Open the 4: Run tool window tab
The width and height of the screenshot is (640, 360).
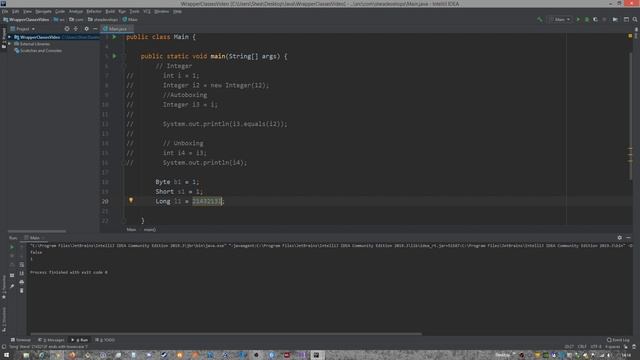point(80,340)
